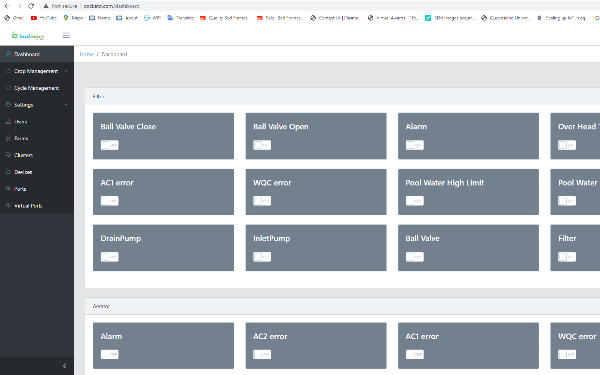This screenshot has width=600, height=375.
Task: Open the Virtual Awards bookmark
Action: [x=393, y=18]
